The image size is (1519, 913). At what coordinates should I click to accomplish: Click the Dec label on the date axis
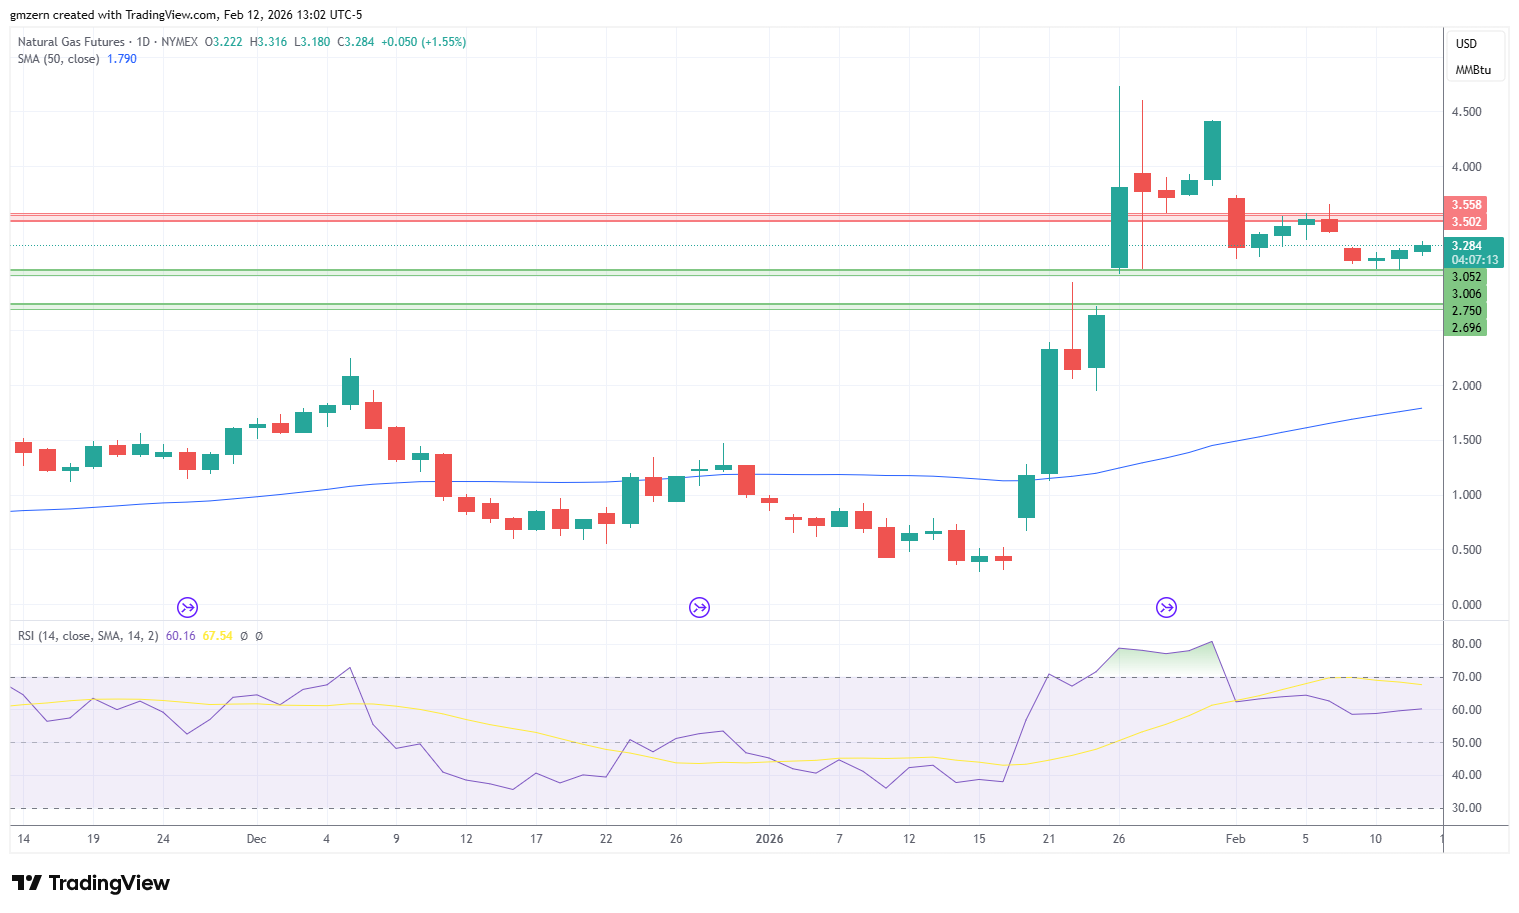(x=257, y=839)
